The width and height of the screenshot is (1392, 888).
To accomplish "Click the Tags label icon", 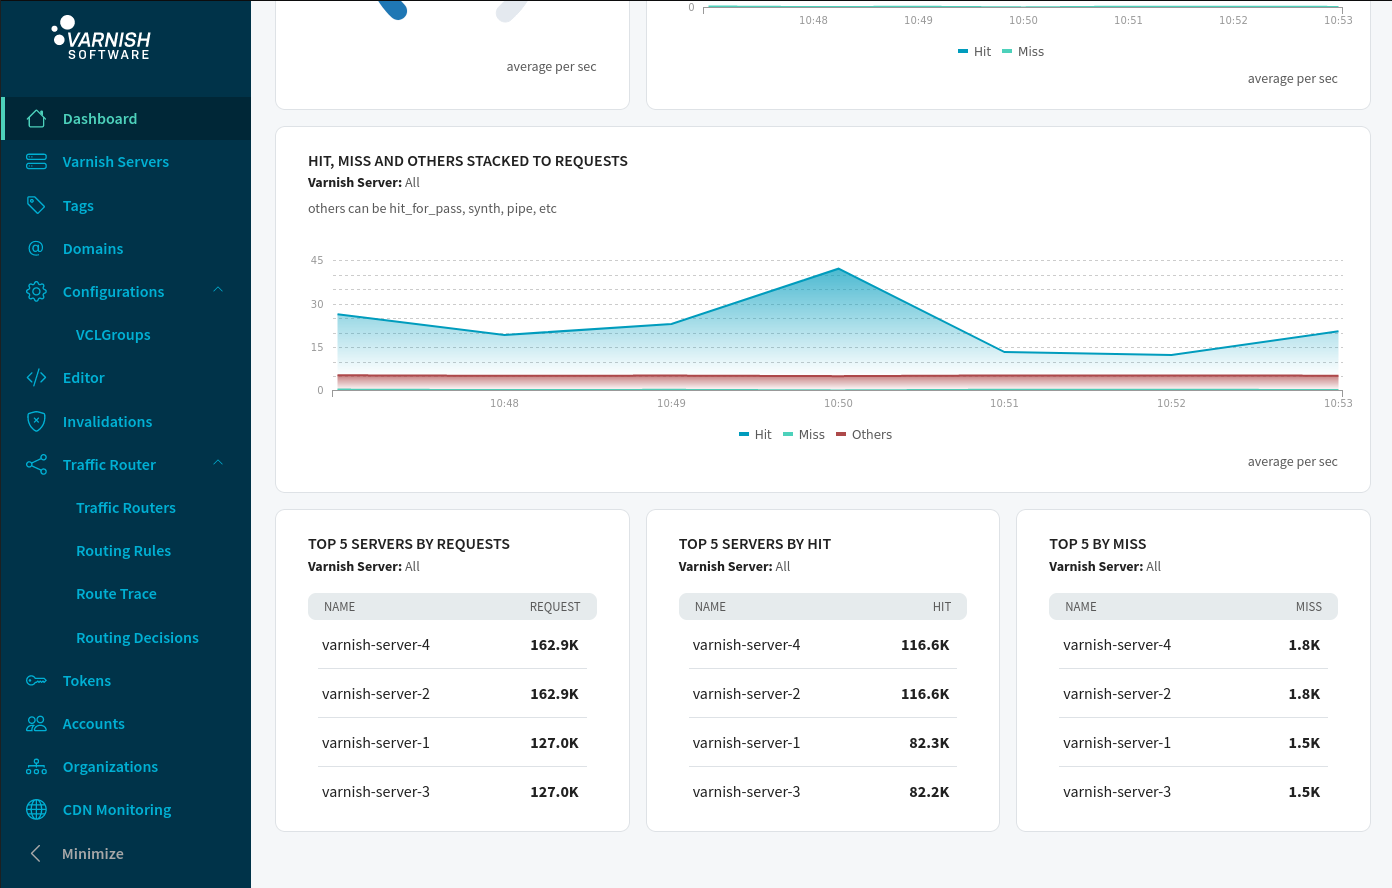I will click(x=36, y=205).
